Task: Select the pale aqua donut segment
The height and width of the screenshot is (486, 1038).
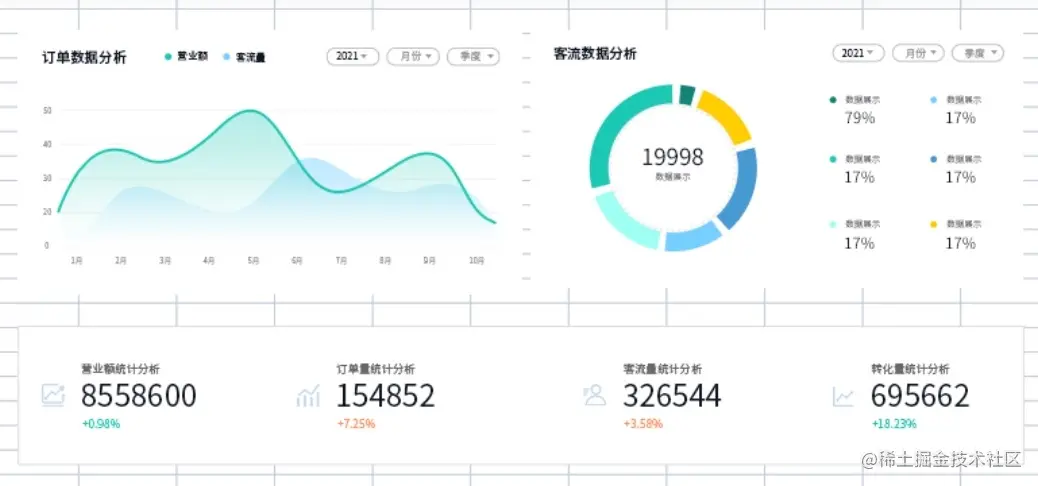Action: coord(625,221)
